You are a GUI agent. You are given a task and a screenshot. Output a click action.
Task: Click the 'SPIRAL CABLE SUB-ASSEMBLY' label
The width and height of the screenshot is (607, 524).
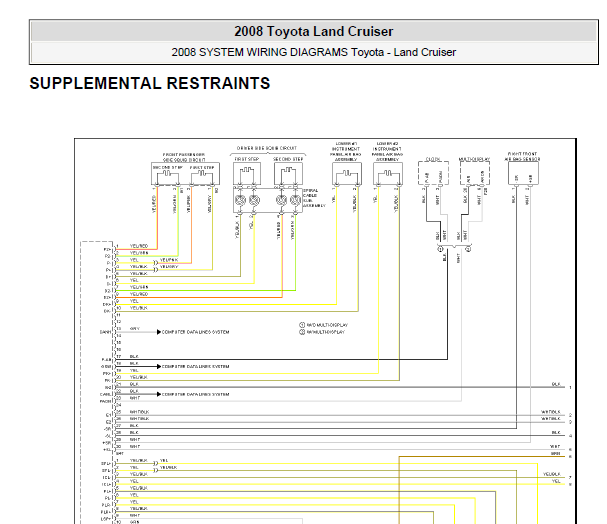tap(314, 198)
